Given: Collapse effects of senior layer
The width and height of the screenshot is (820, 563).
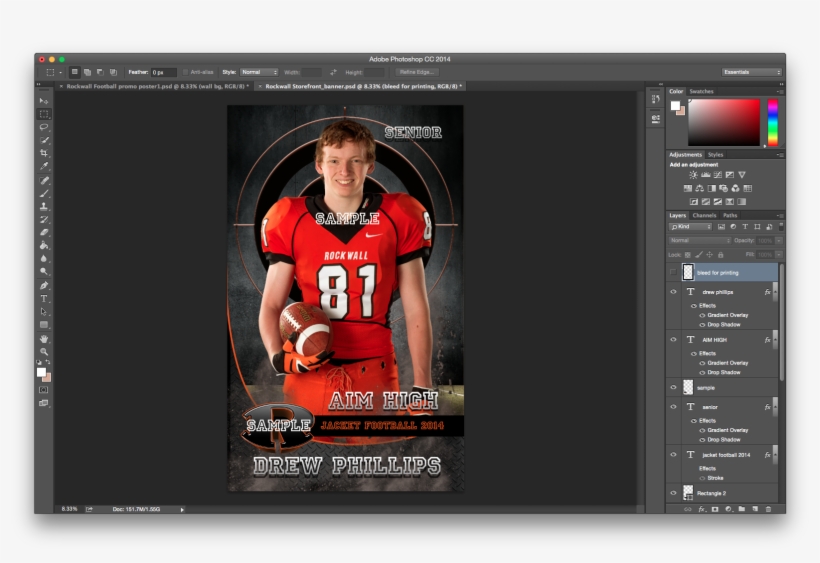Looking at the screenshot, I should (x=775, y=407).
